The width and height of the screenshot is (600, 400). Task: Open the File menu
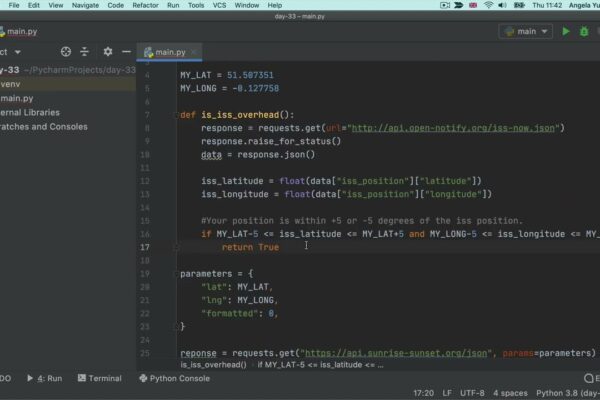point(14,5)
